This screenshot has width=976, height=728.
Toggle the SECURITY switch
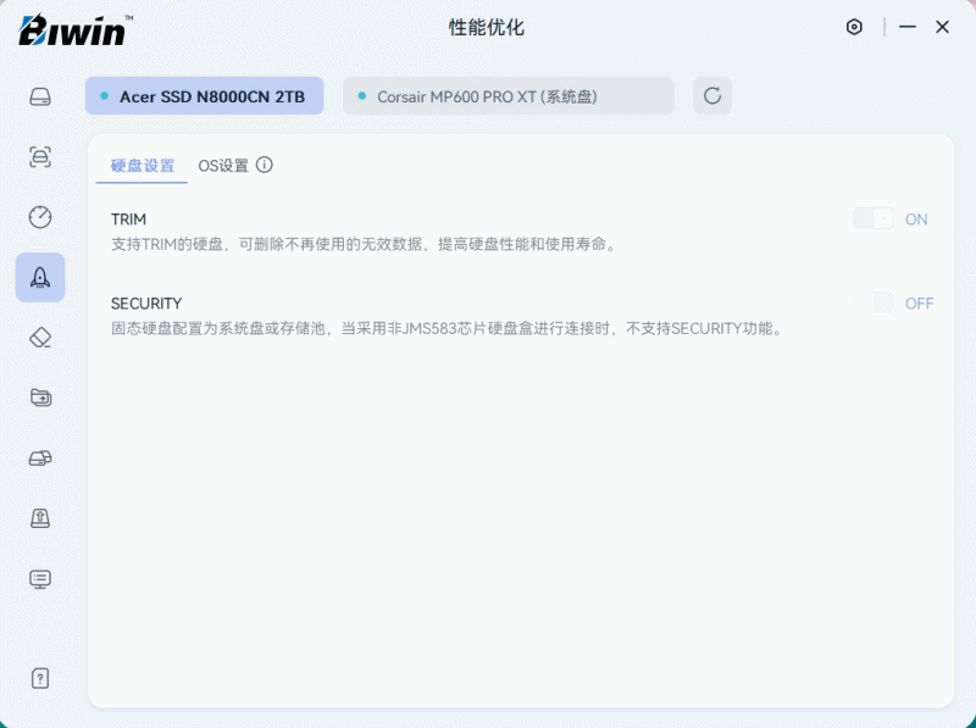tap(873, 303)
